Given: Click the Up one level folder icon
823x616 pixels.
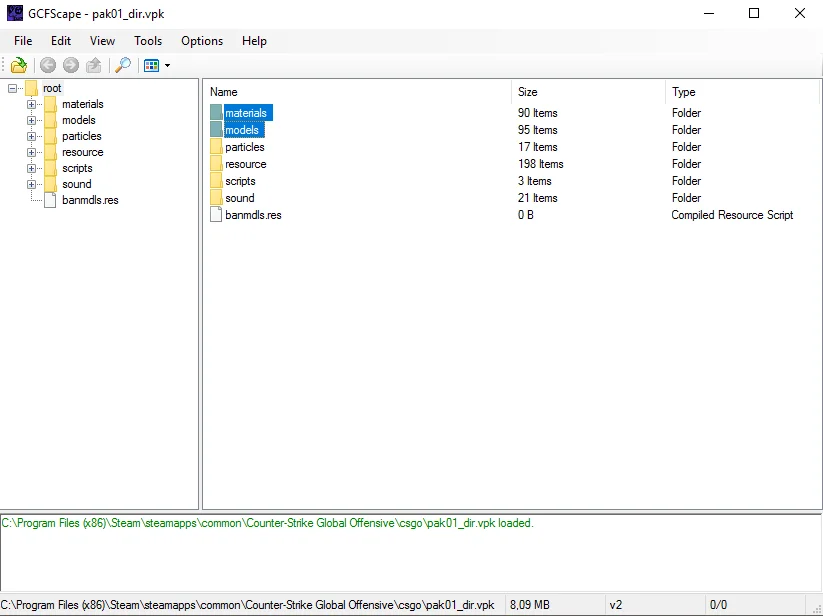Looking at the screenshot, I should tap(94, 65).
